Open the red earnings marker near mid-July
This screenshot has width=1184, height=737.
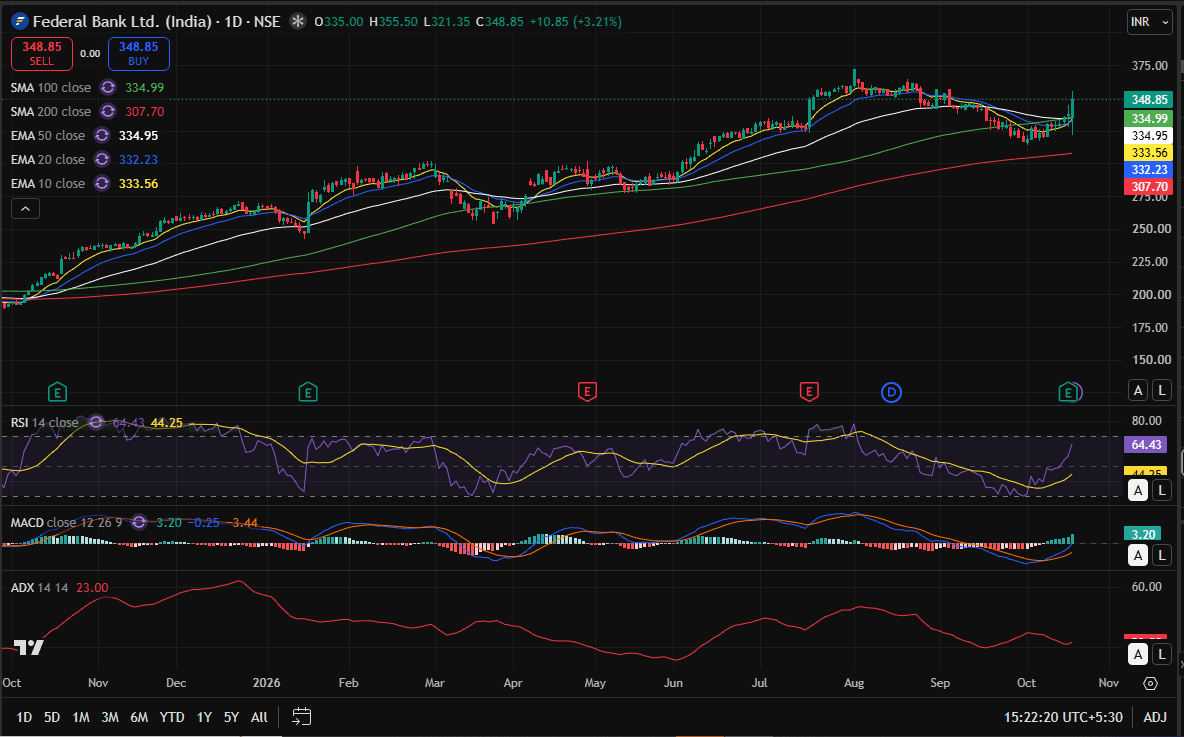click(809, 392)
